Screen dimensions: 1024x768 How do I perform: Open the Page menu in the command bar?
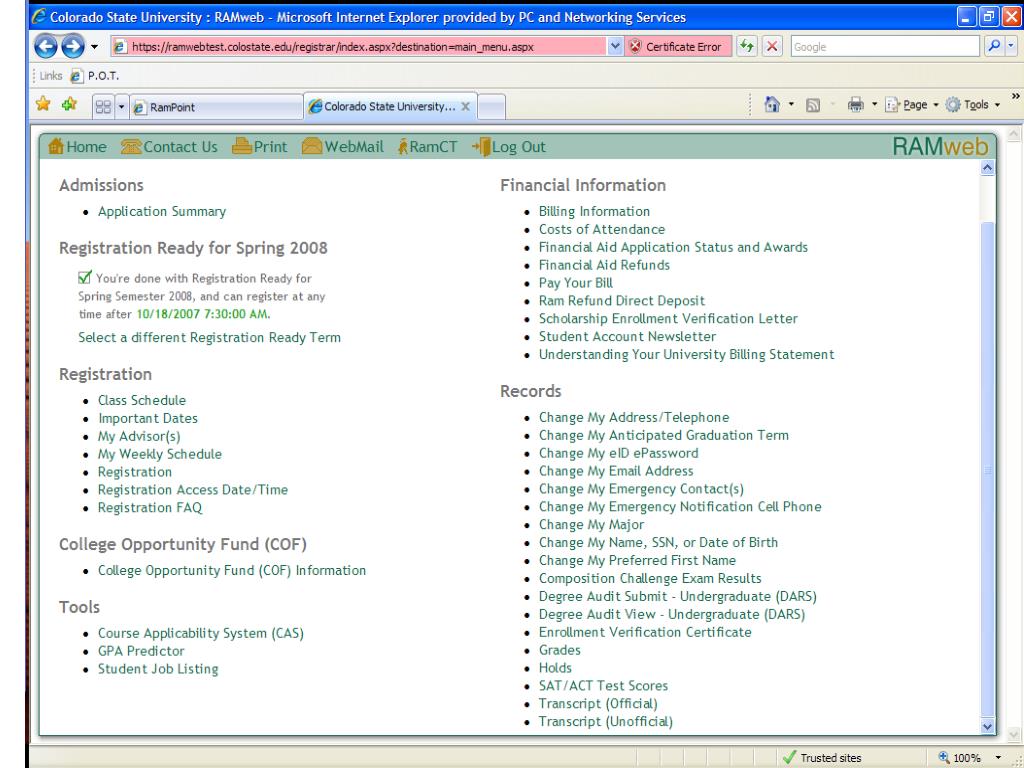click(x=912, y=104)
